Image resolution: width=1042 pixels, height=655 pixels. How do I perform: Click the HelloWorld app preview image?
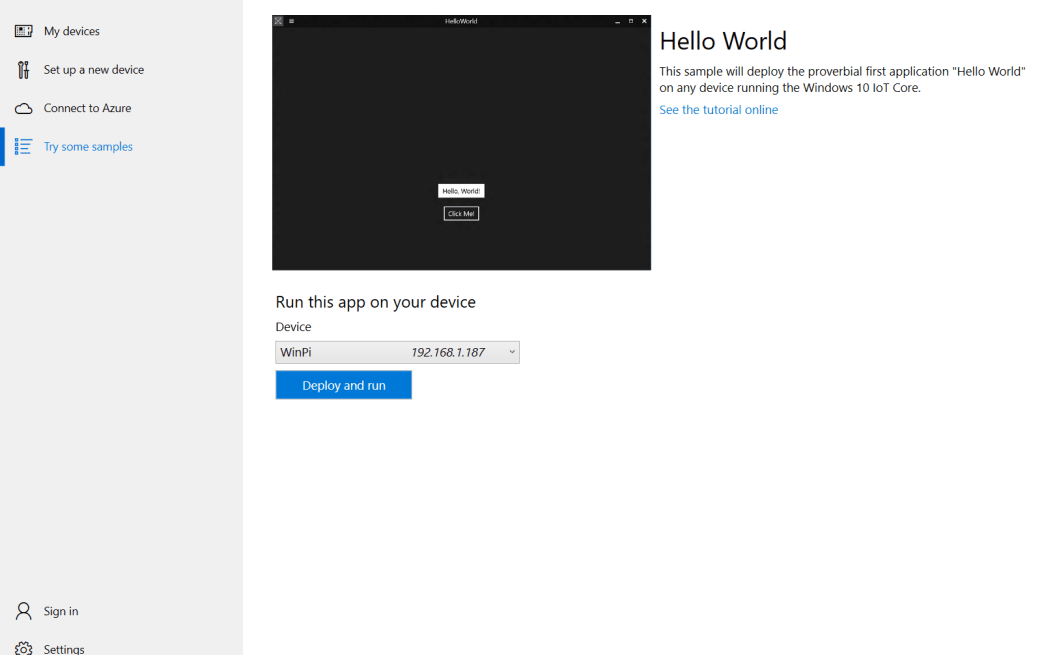(461, 142)
